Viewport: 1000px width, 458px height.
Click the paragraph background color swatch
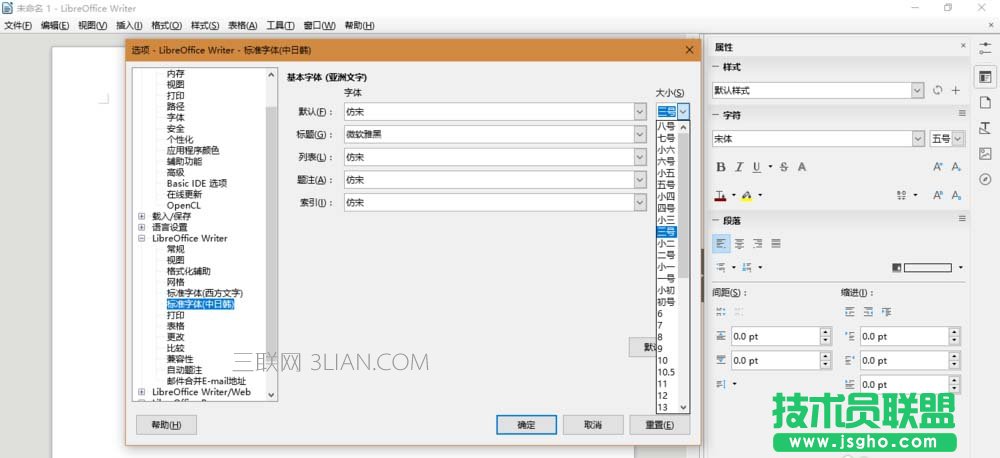[927, 268]
